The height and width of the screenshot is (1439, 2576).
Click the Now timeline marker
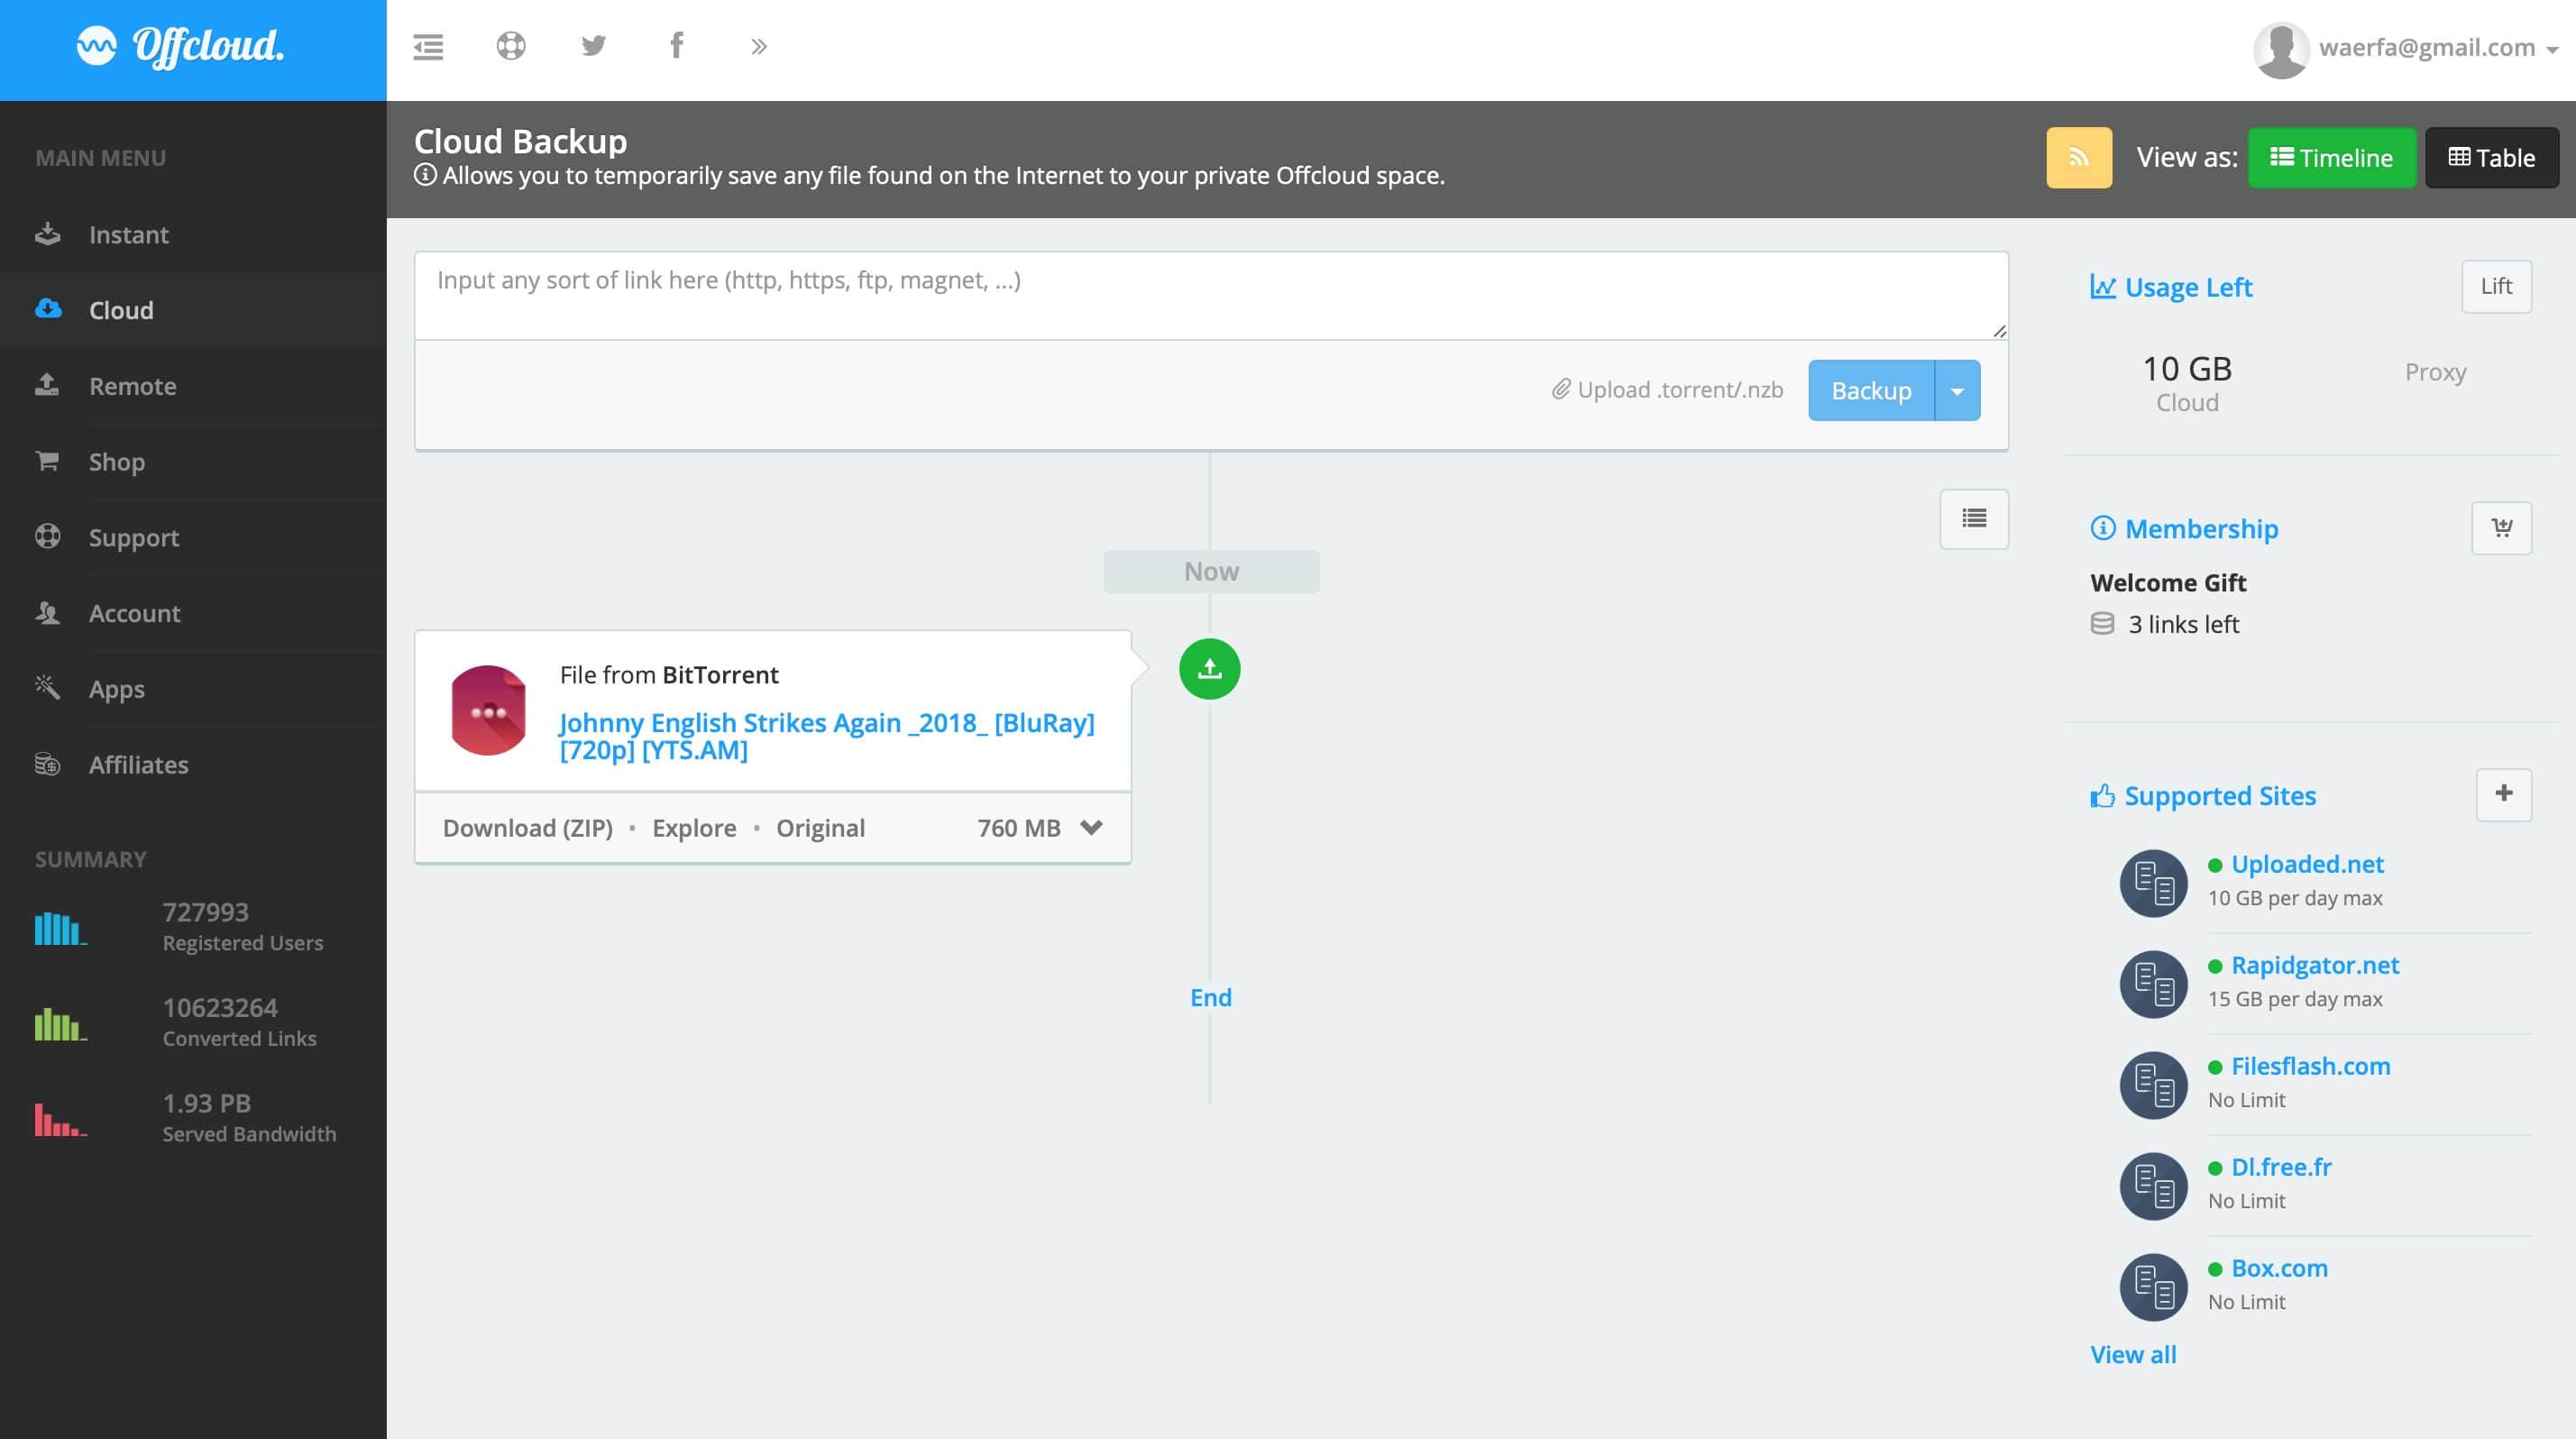click(1211, 571)
